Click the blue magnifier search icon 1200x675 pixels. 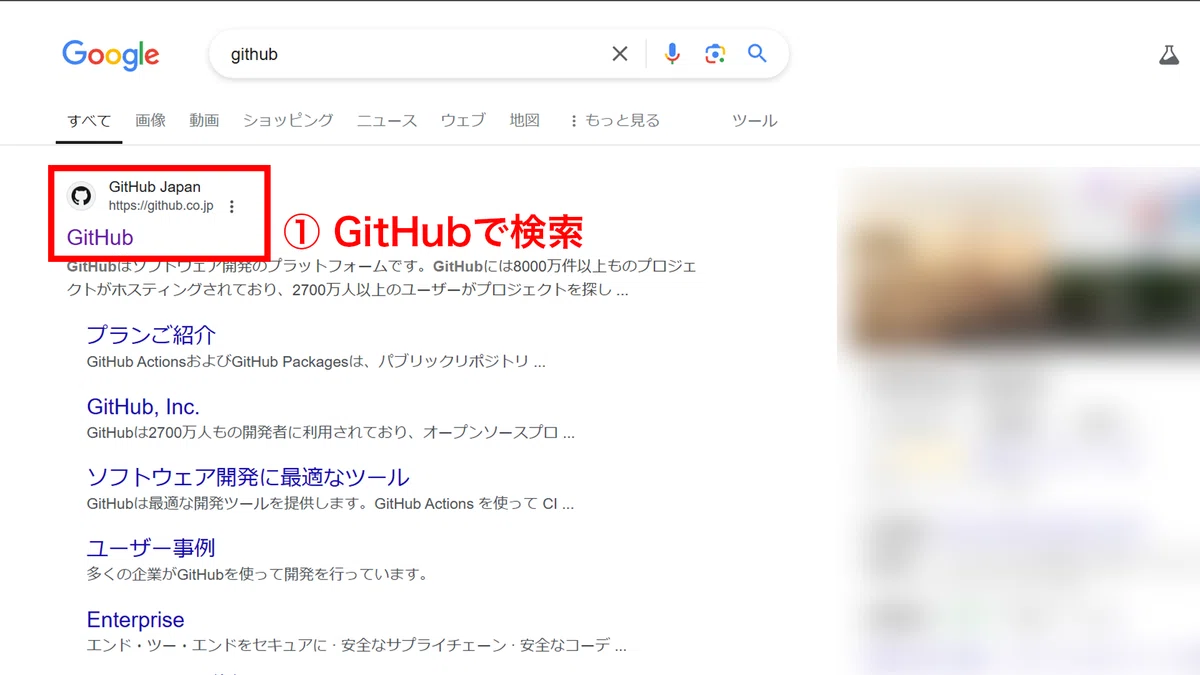click(x=757, y=54)
